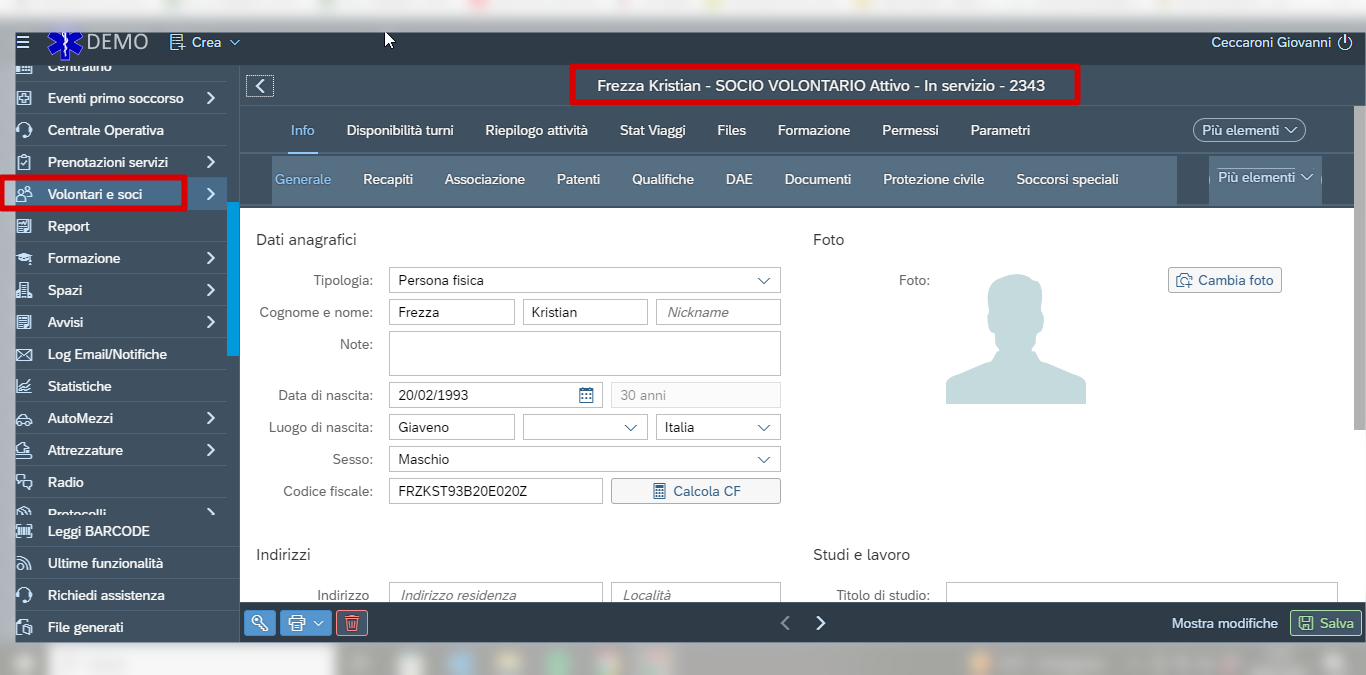This screenshot has width=1366, height=675.
Task: Open the calendar picker for Data di nascita
Action: pos(586,395)
